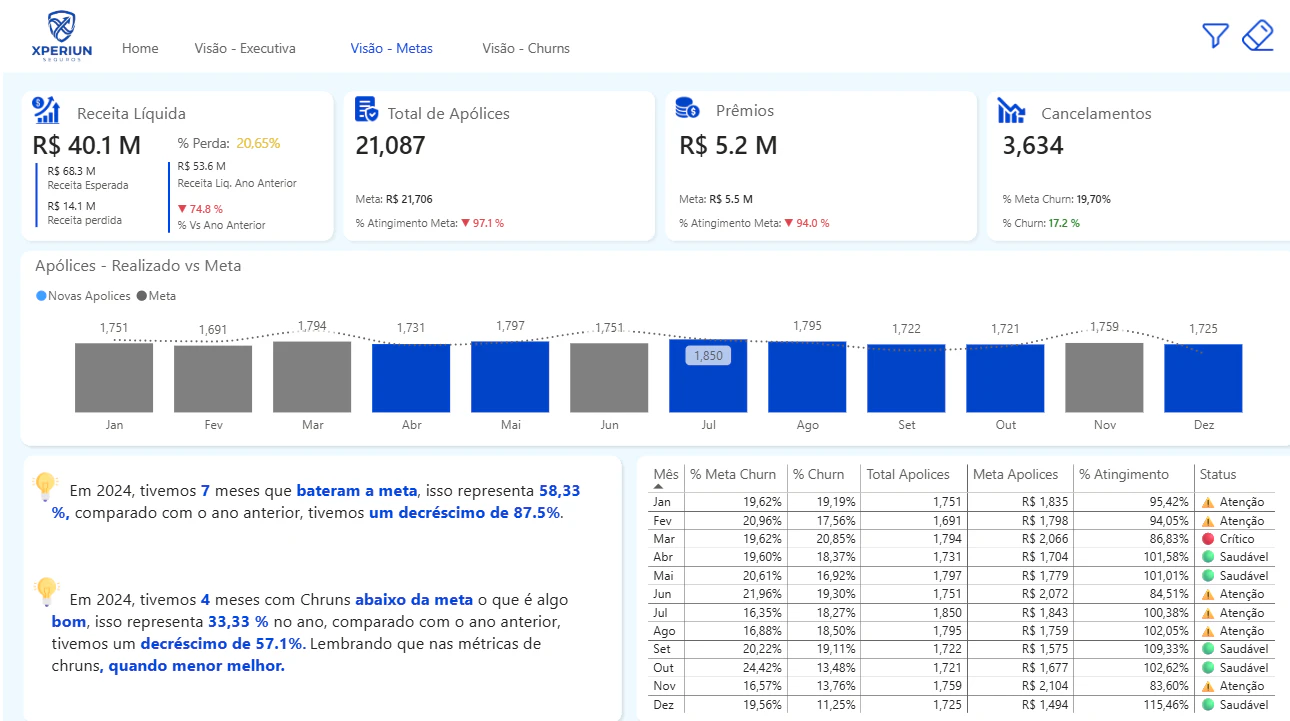Image resolution: width=1290 pixels, height=721 pixels.
Task: Click the green Saudável icon in the Dez row
Action: coord(1207,705)
